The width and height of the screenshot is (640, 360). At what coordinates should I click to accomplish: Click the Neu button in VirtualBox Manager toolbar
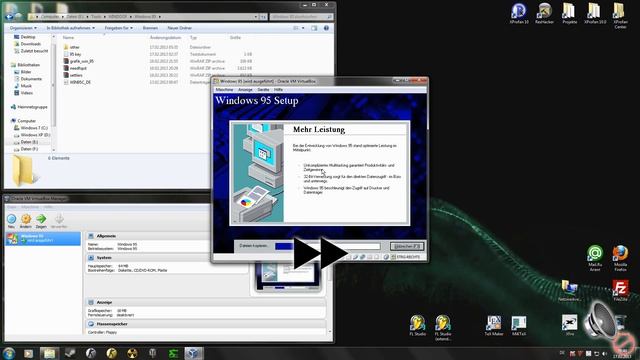click(x=11, y=221)
